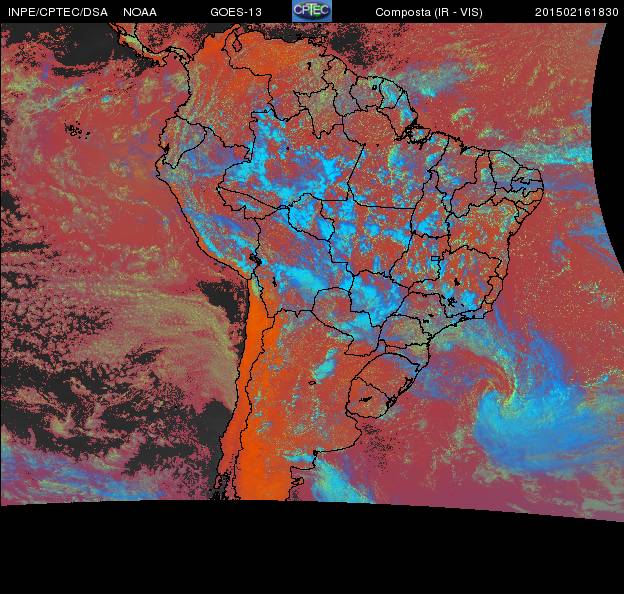Select the NOAA label in the header
Image resolution: width=624 pixels, height=594 pixels.
click(140, 12)
